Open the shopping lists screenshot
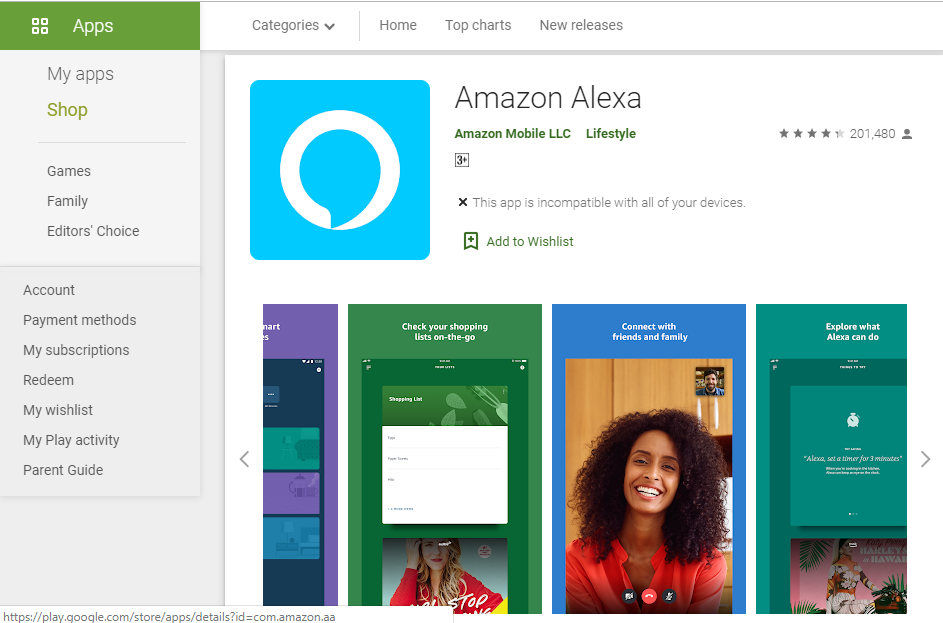The width and height of the screenshot is (943, 623). tap(445, 458)
